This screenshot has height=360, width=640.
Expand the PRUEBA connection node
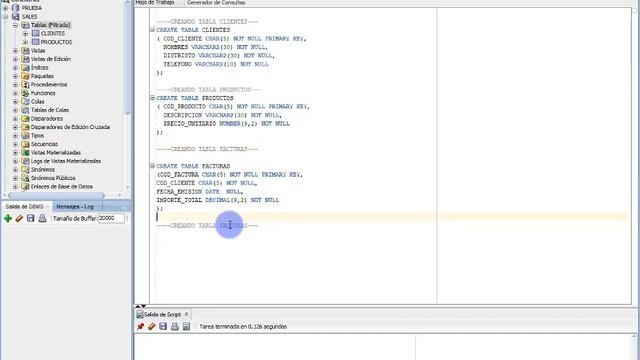[x=5, y=8]
